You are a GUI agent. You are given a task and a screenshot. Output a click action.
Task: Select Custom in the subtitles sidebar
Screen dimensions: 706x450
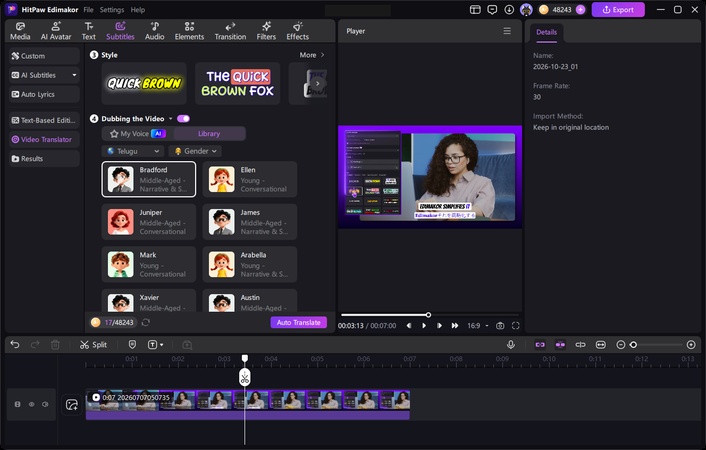point(44,56)
